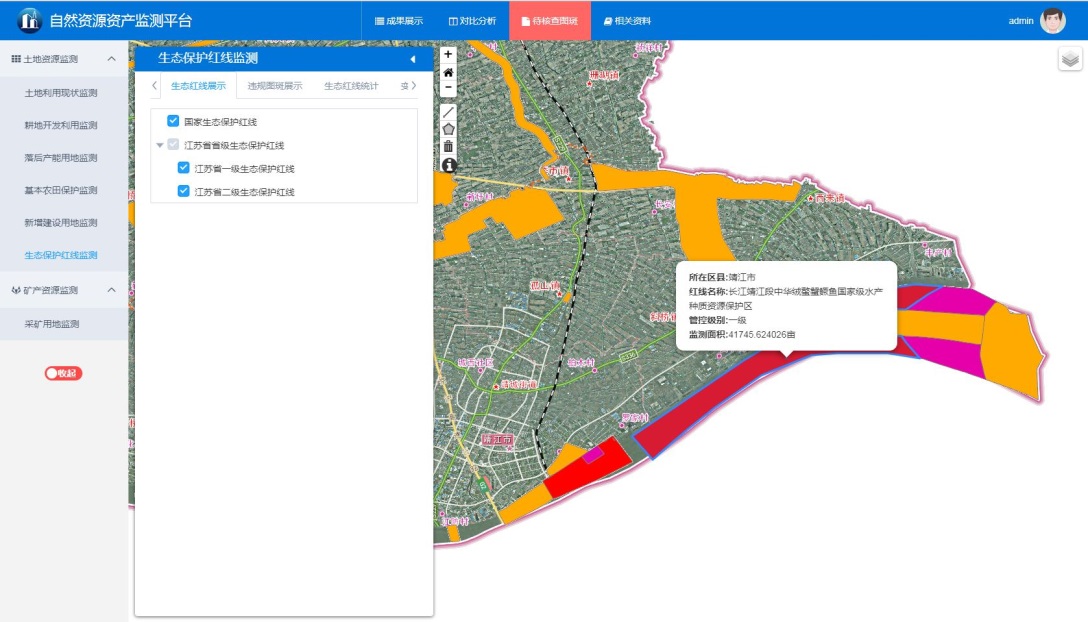Viewport: 1088px width, 622px height.
Task: Open 耕地开发利用监测 in the sidebar
Action: click(x=61, y=125)
